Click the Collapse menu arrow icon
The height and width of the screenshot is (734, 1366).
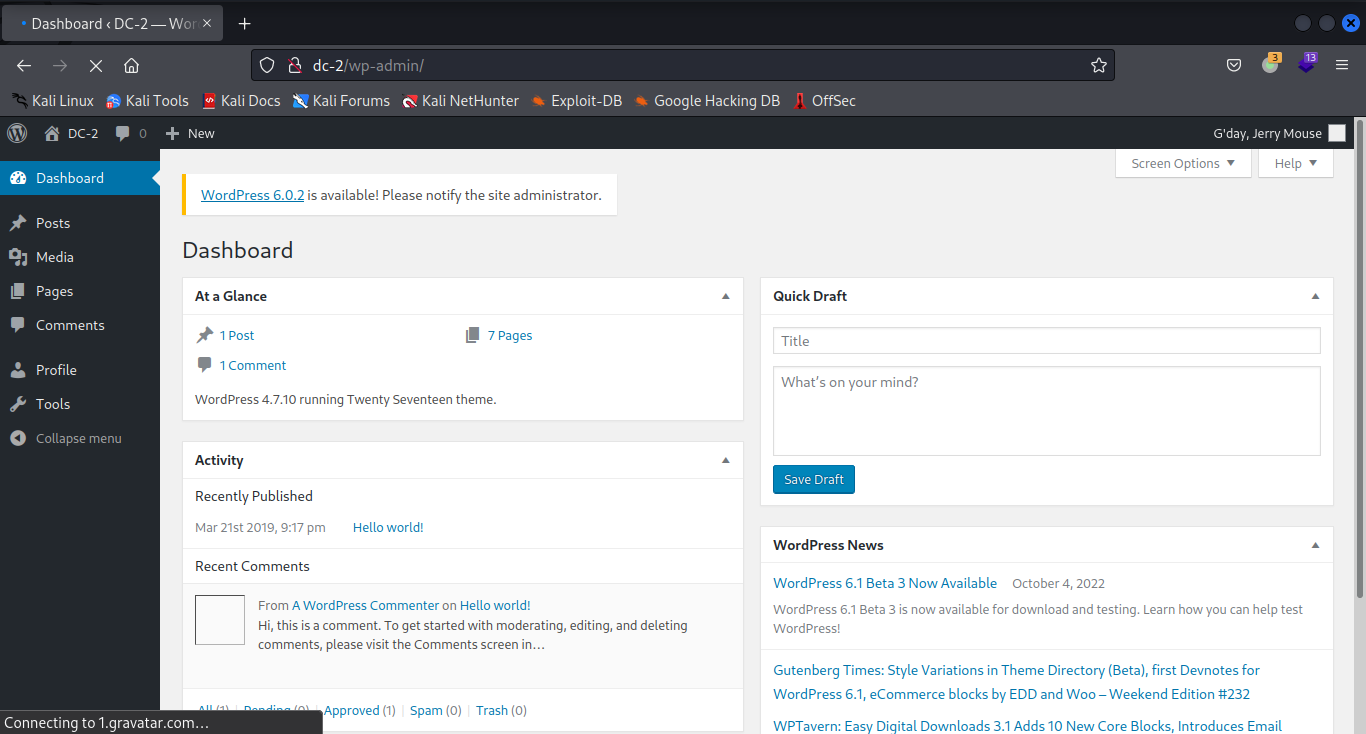18,438
